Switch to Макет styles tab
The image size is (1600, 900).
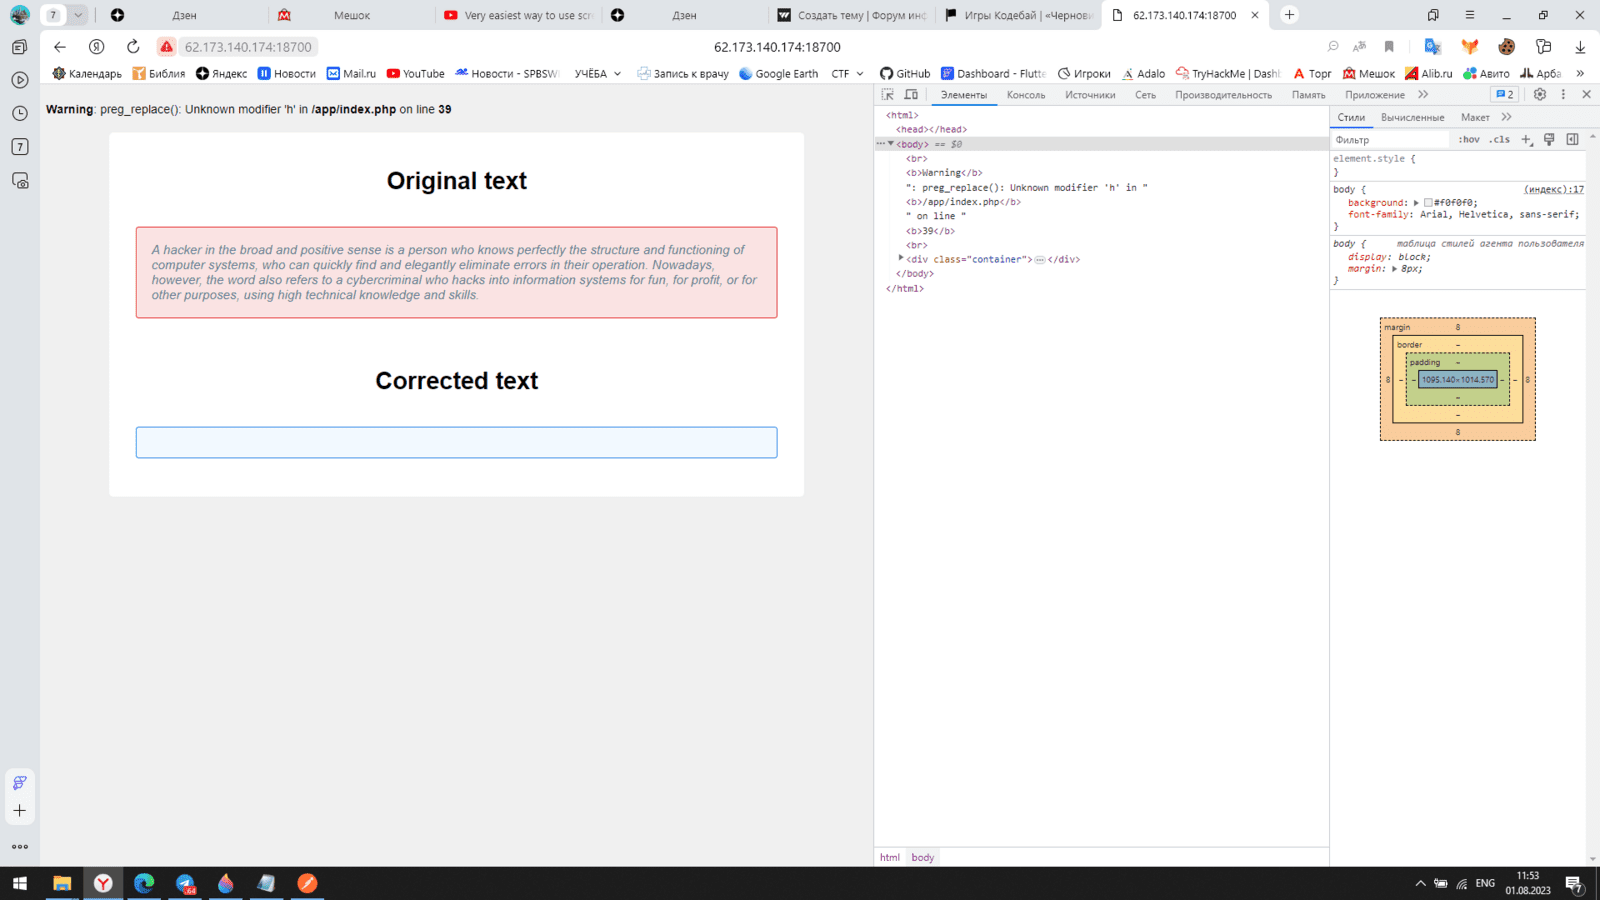point(1475,117)
